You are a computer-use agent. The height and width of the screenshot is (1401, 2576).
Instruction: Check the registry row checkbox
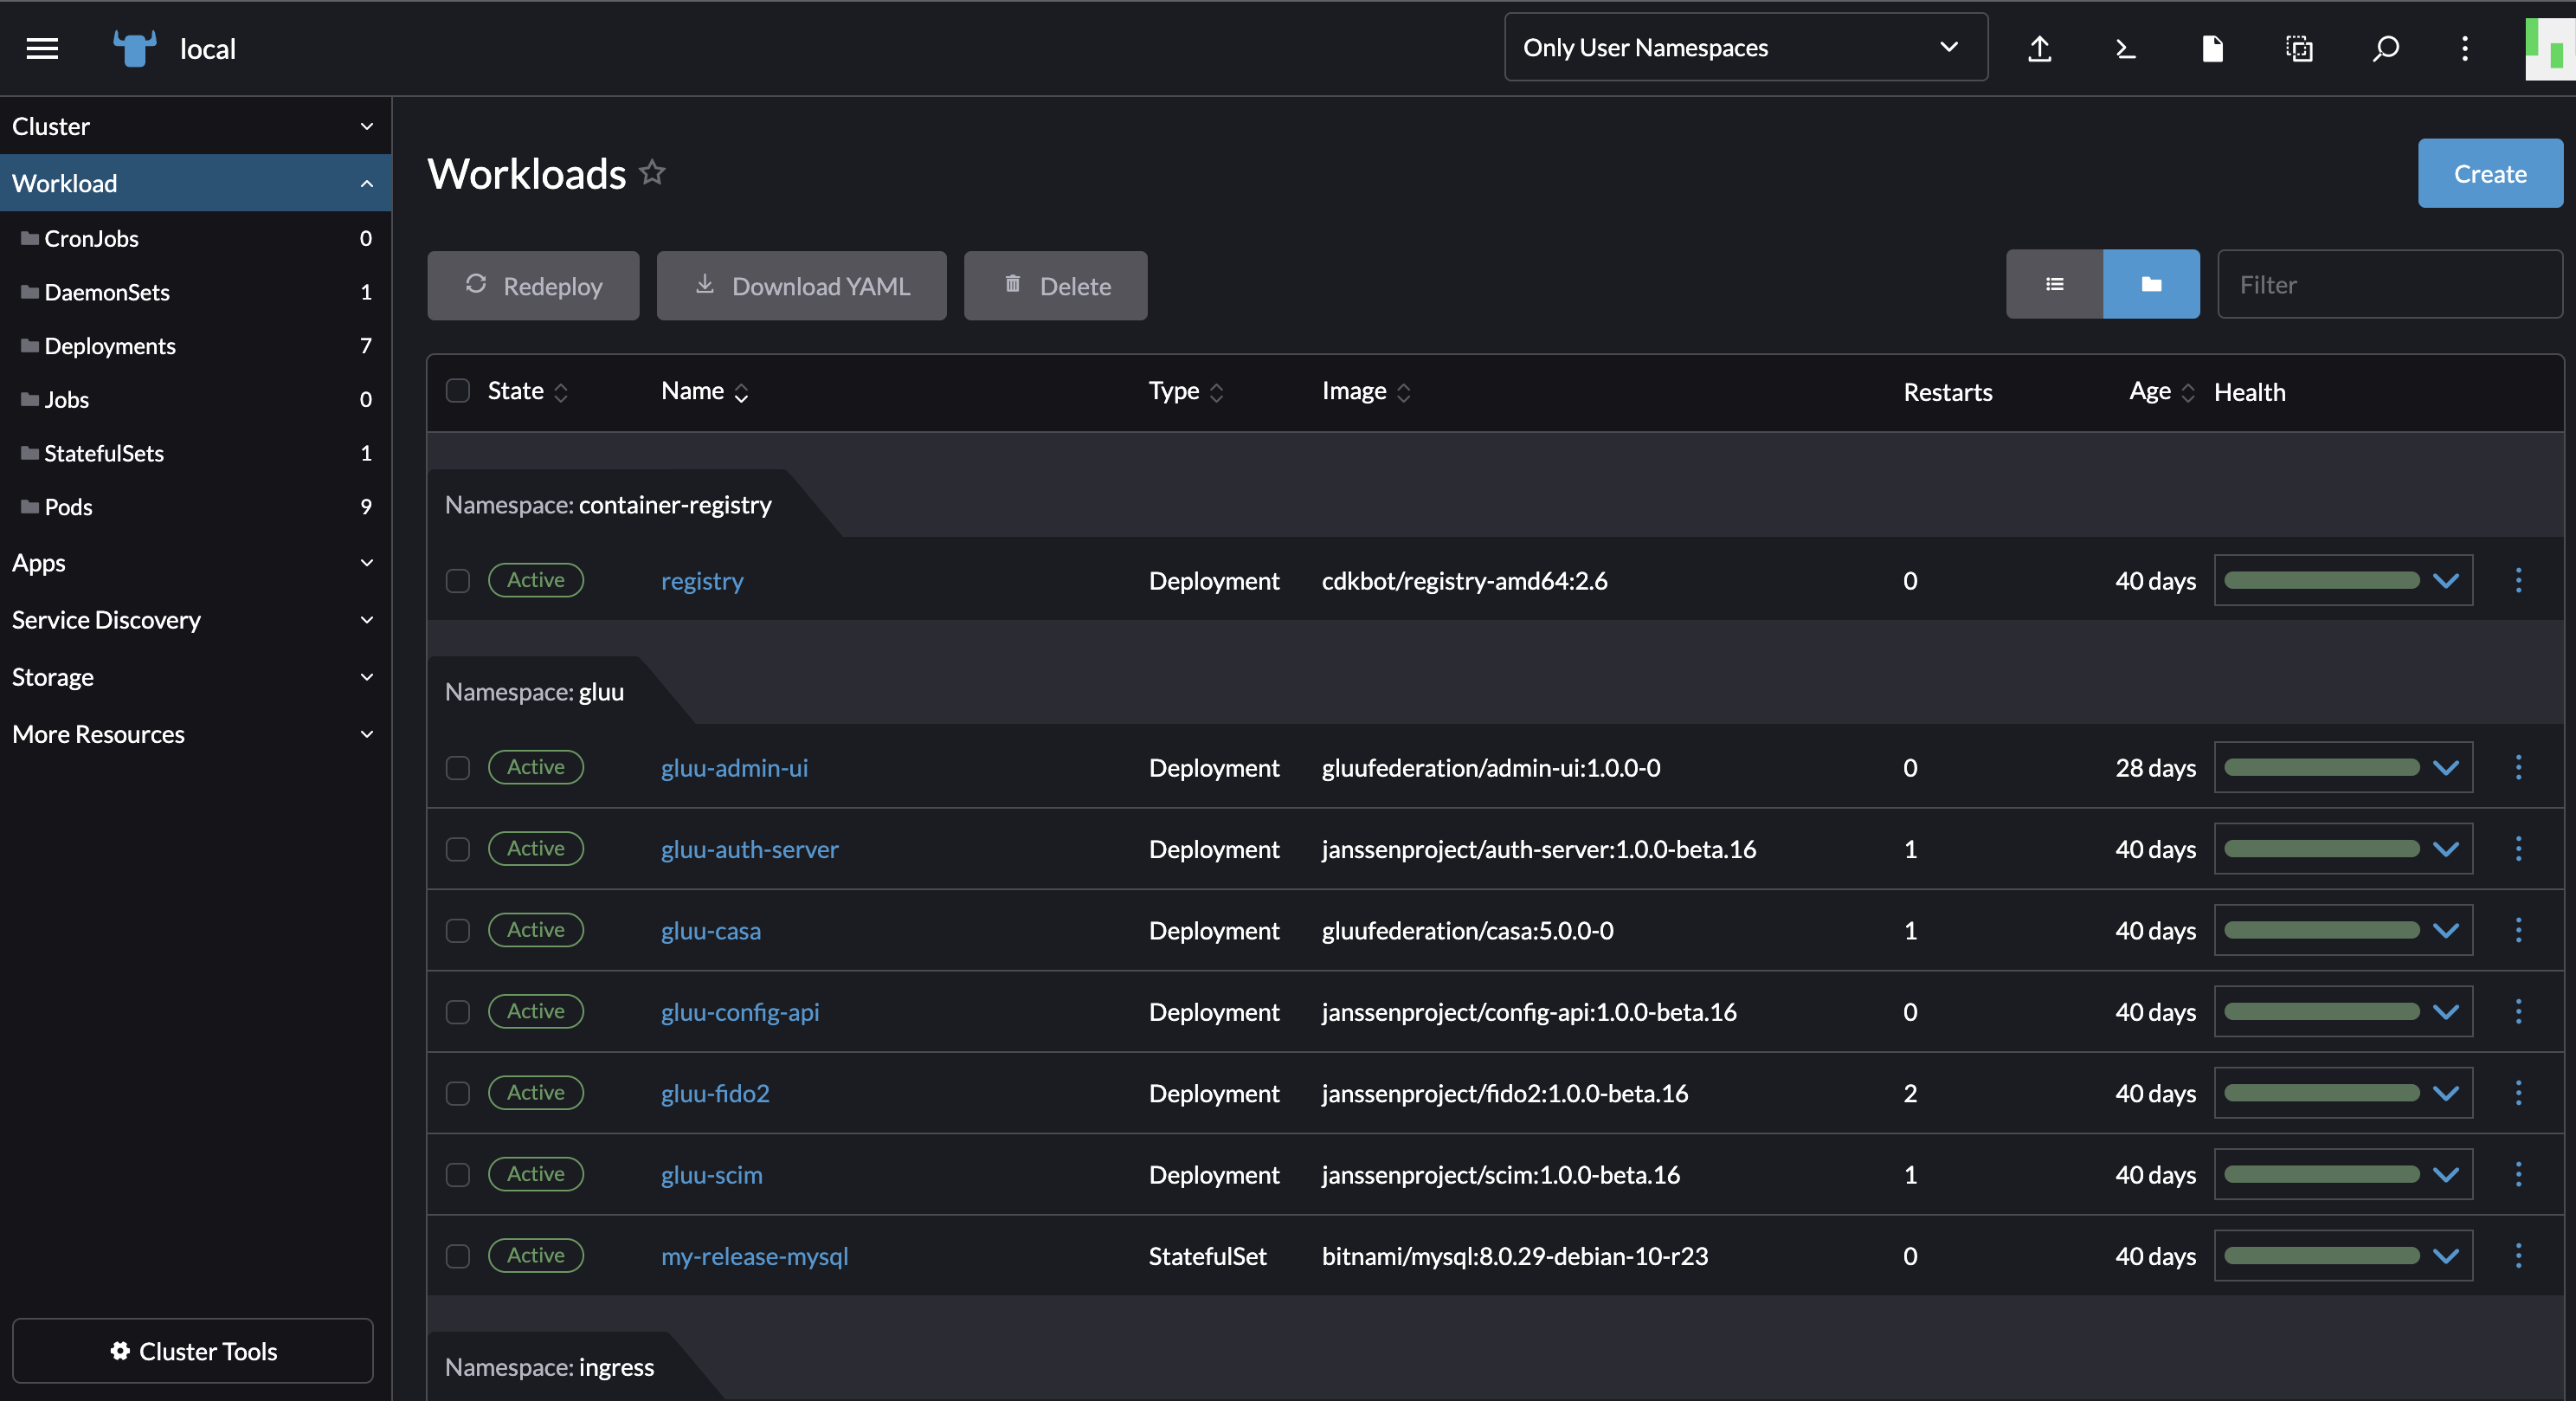[x=458, y=580]
